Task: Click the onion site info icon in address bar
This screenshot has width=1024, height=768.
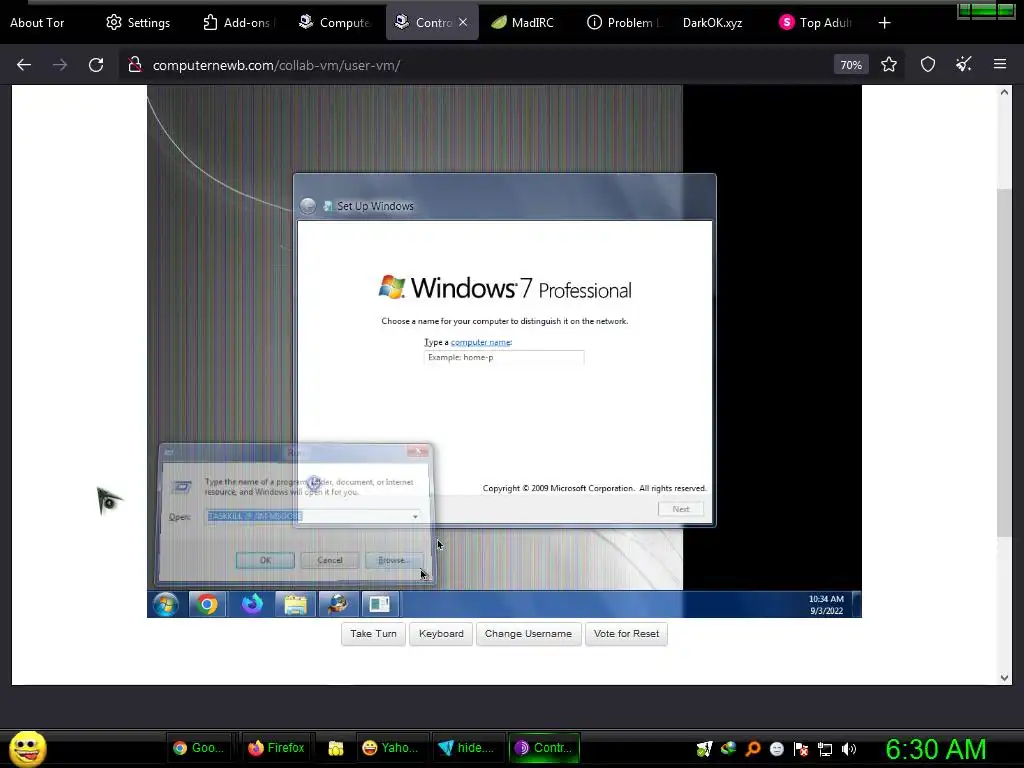Action: click(x=135, y=65)
